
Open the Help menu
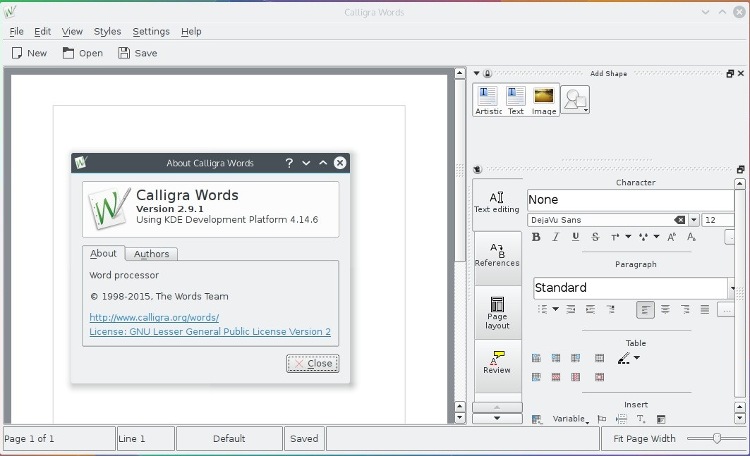coord(191,32)
